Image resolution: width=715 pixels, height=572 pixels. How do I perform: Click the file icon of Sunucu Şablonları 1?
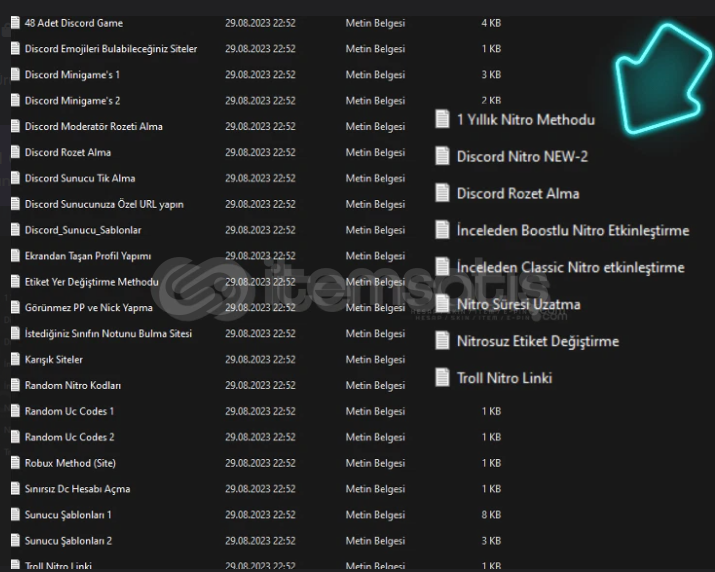pyautogui.click(x=15, y=515)
